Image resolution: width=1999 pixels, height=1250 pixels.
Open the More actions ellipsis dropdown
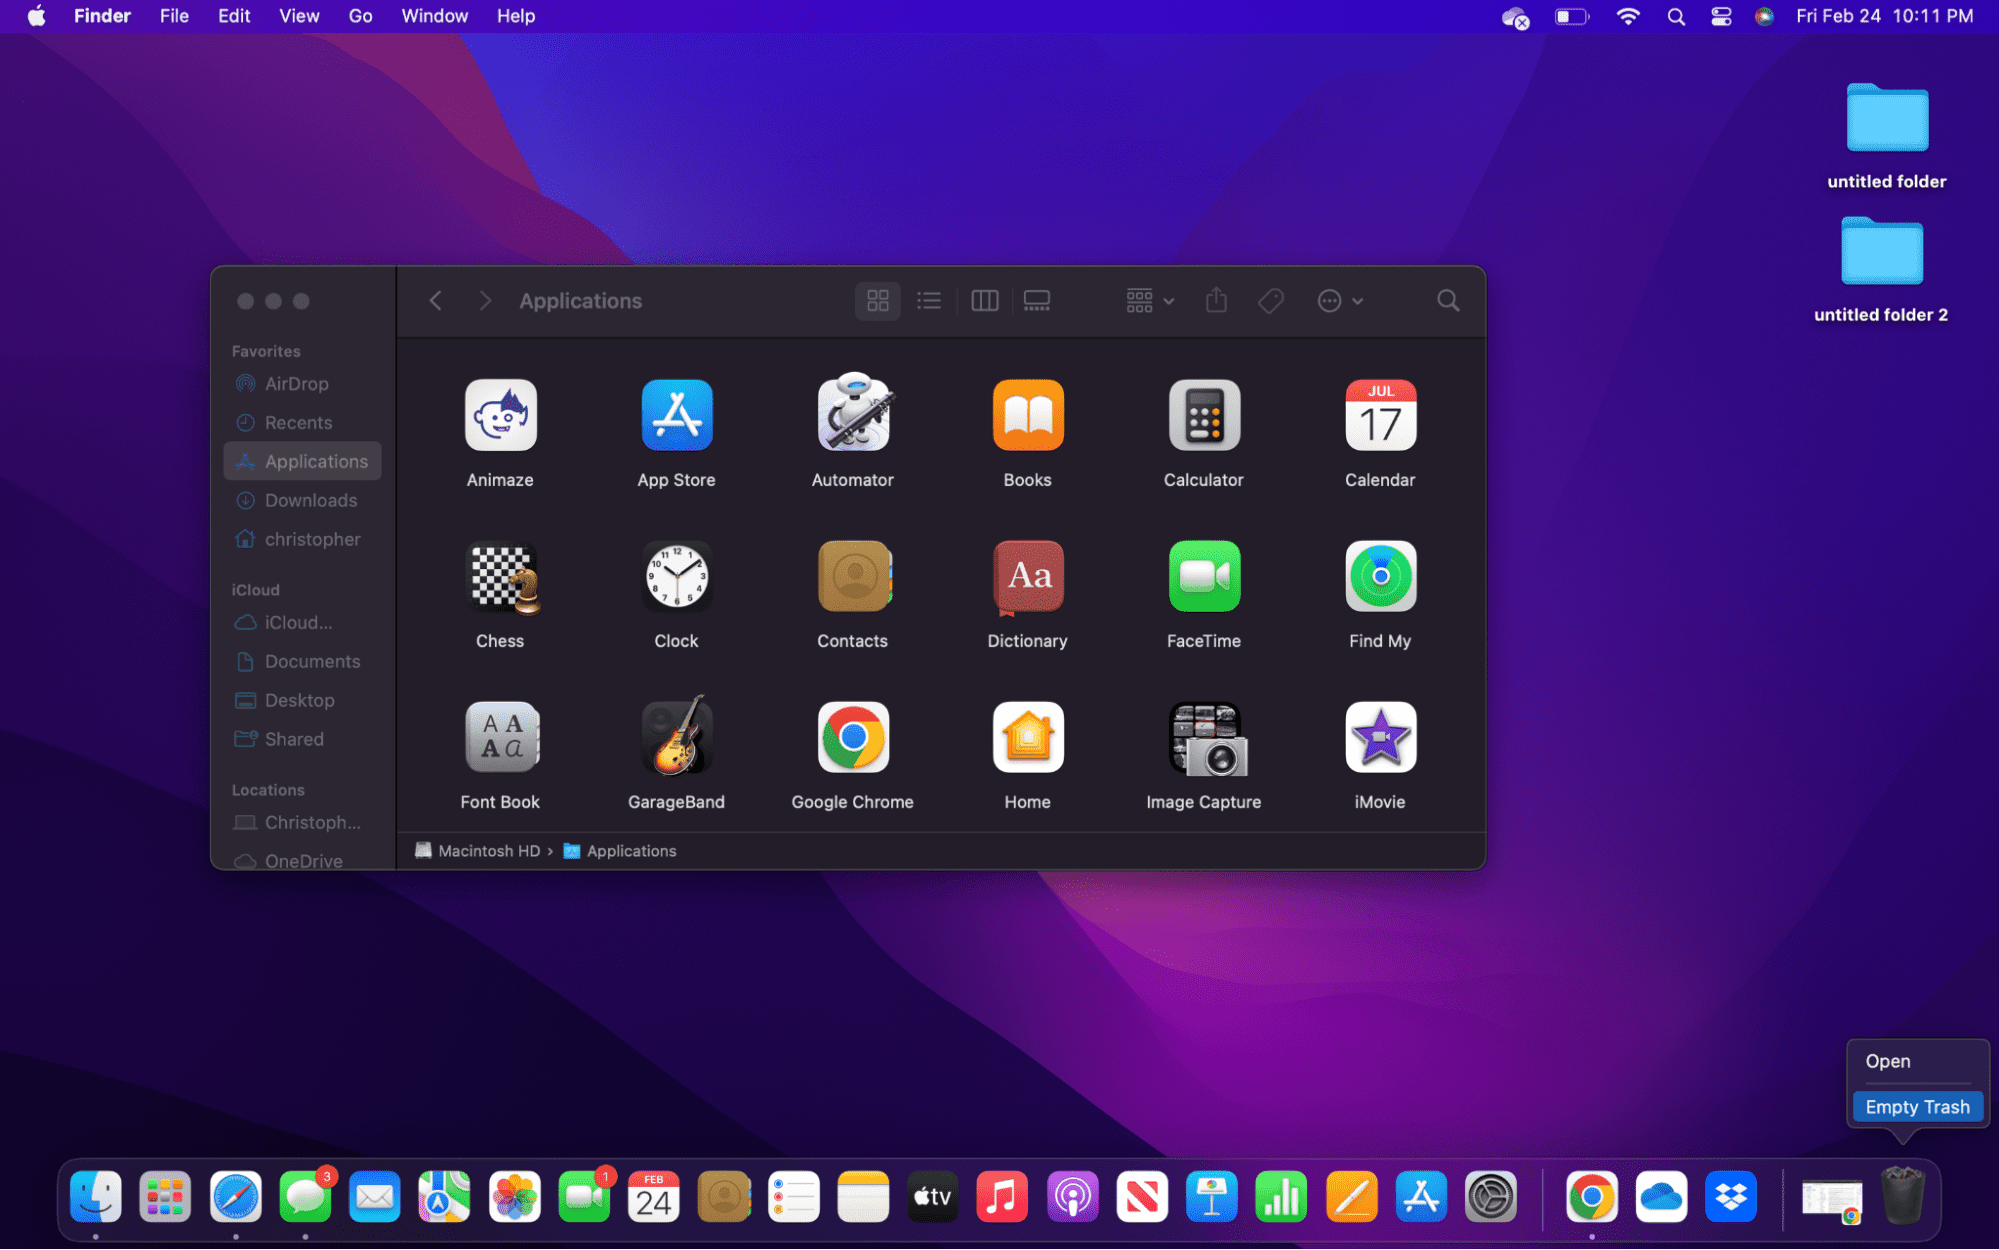point(1340,301)
